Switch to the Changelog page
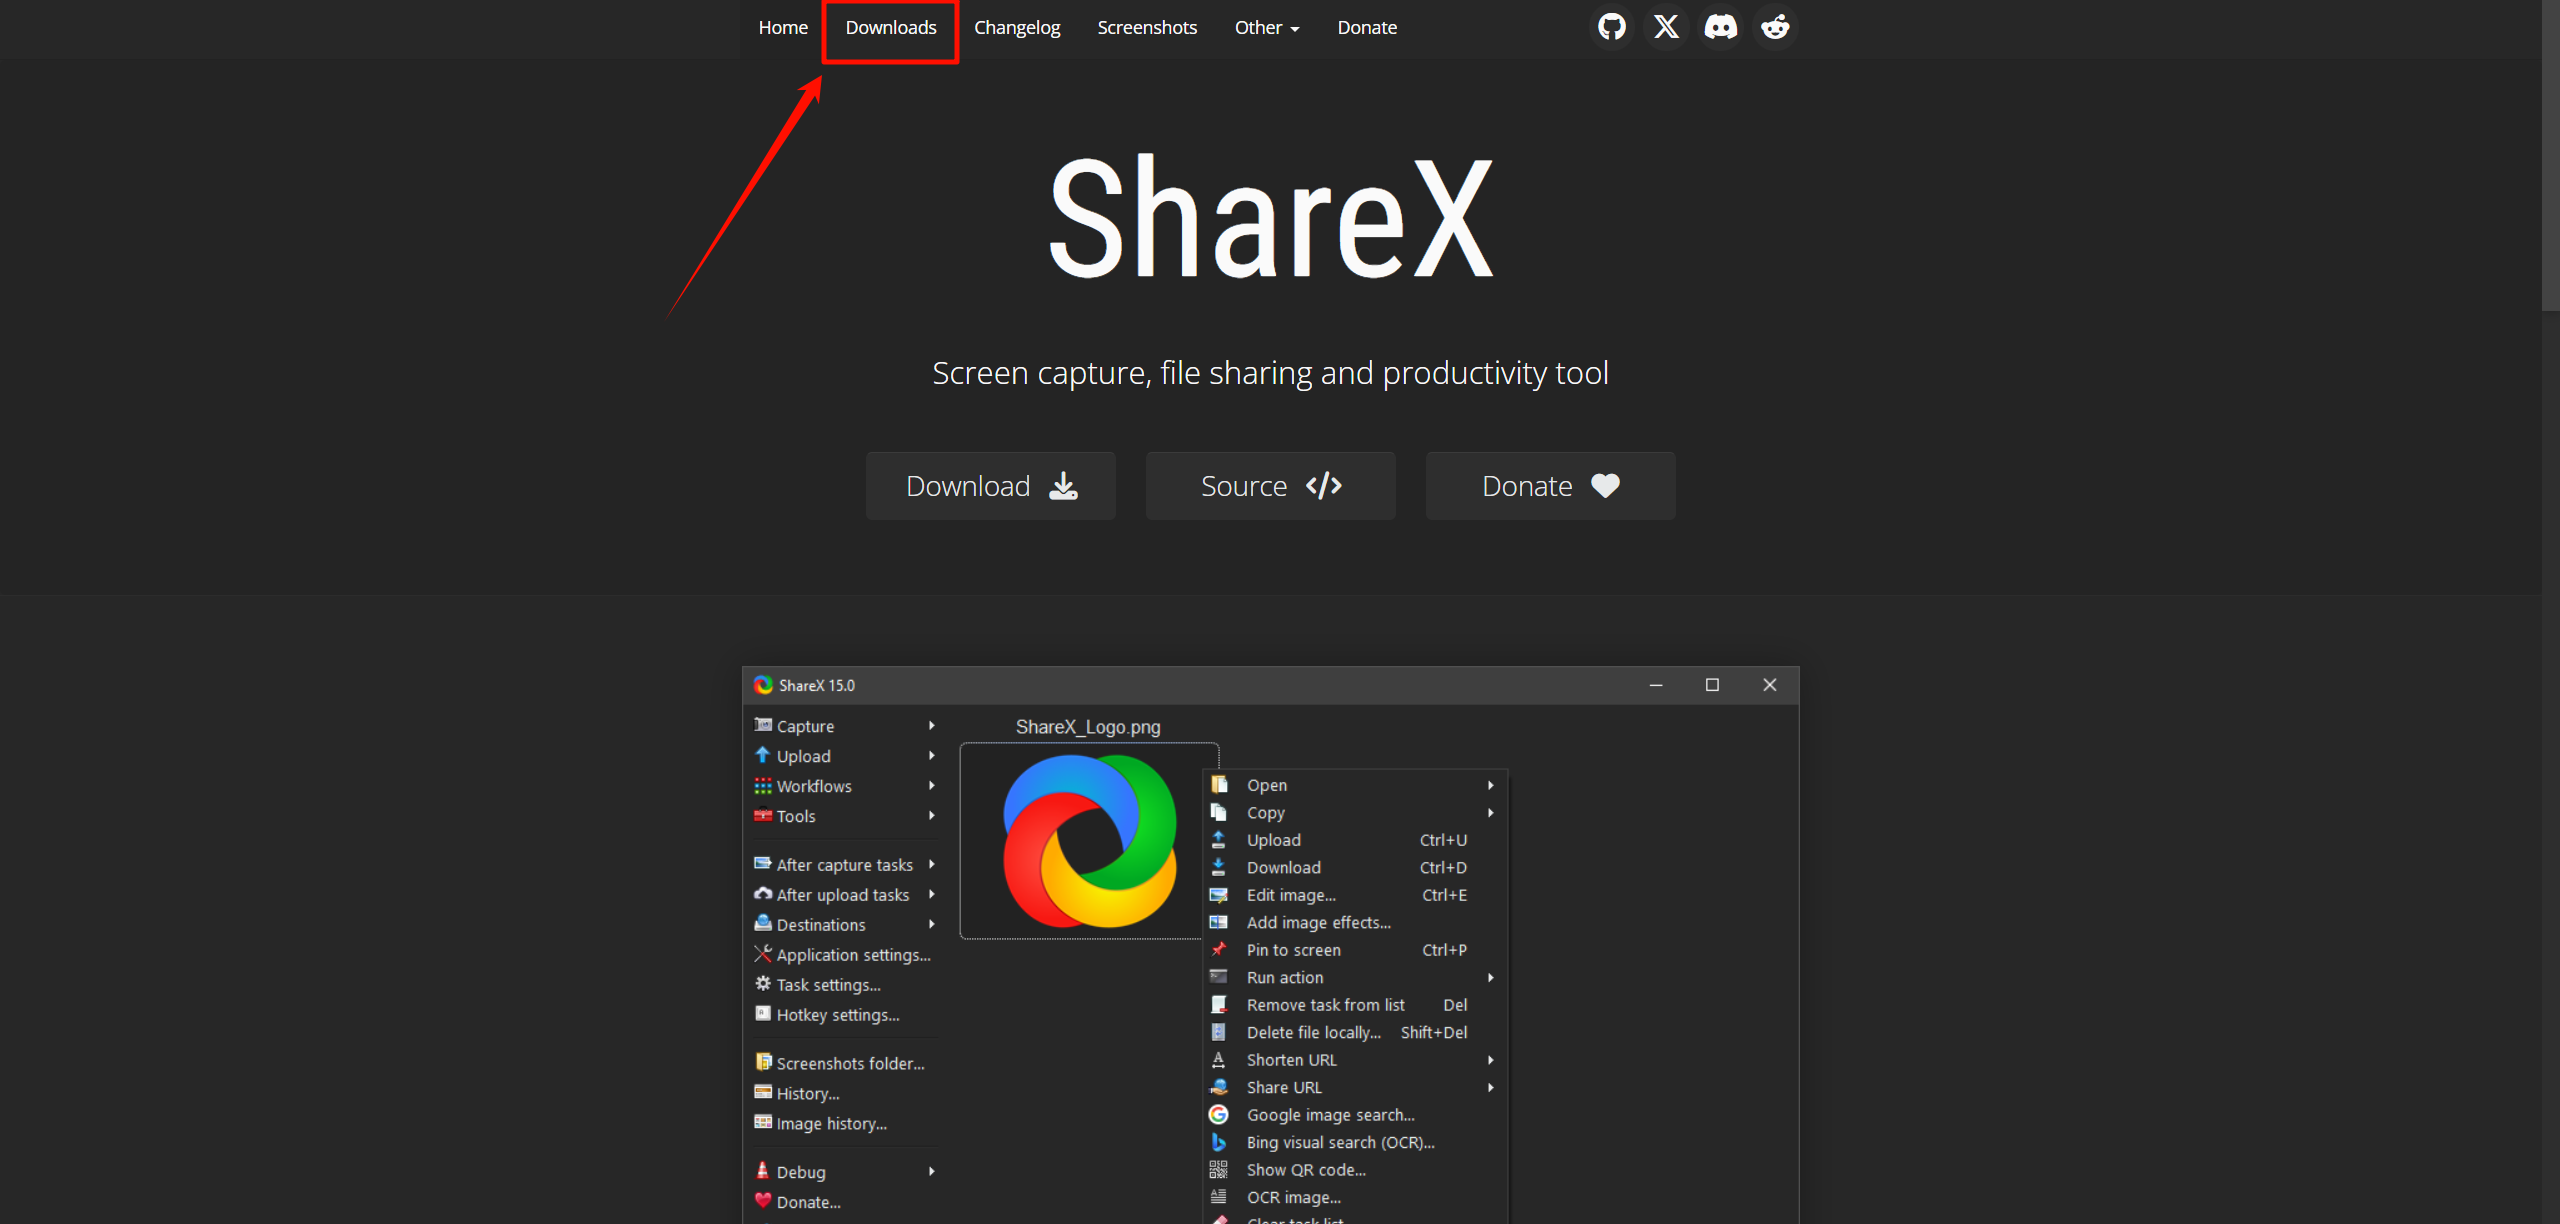Screen dimensions: 2560x1224 [1016, 27]
